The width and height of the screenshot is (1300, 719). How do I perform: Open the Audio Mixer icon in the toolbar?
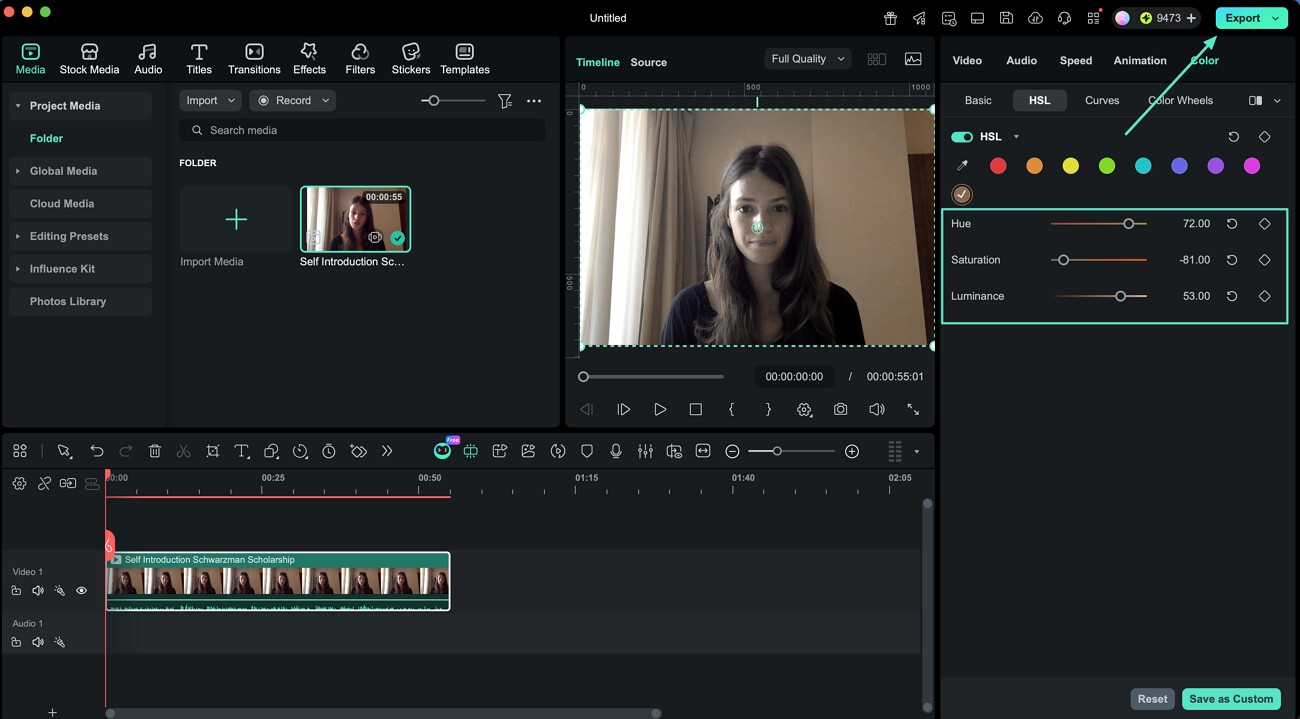coord(645,451)
